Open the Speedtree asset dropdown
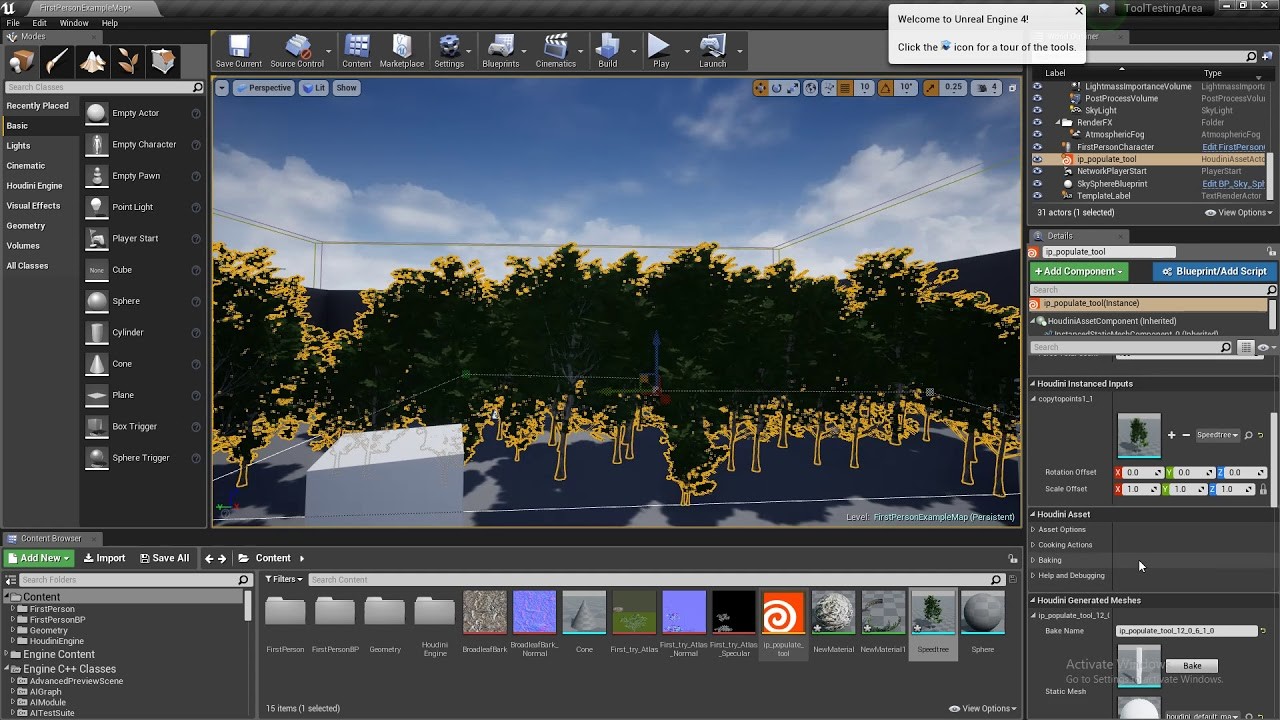 (x=1217, y=435)
